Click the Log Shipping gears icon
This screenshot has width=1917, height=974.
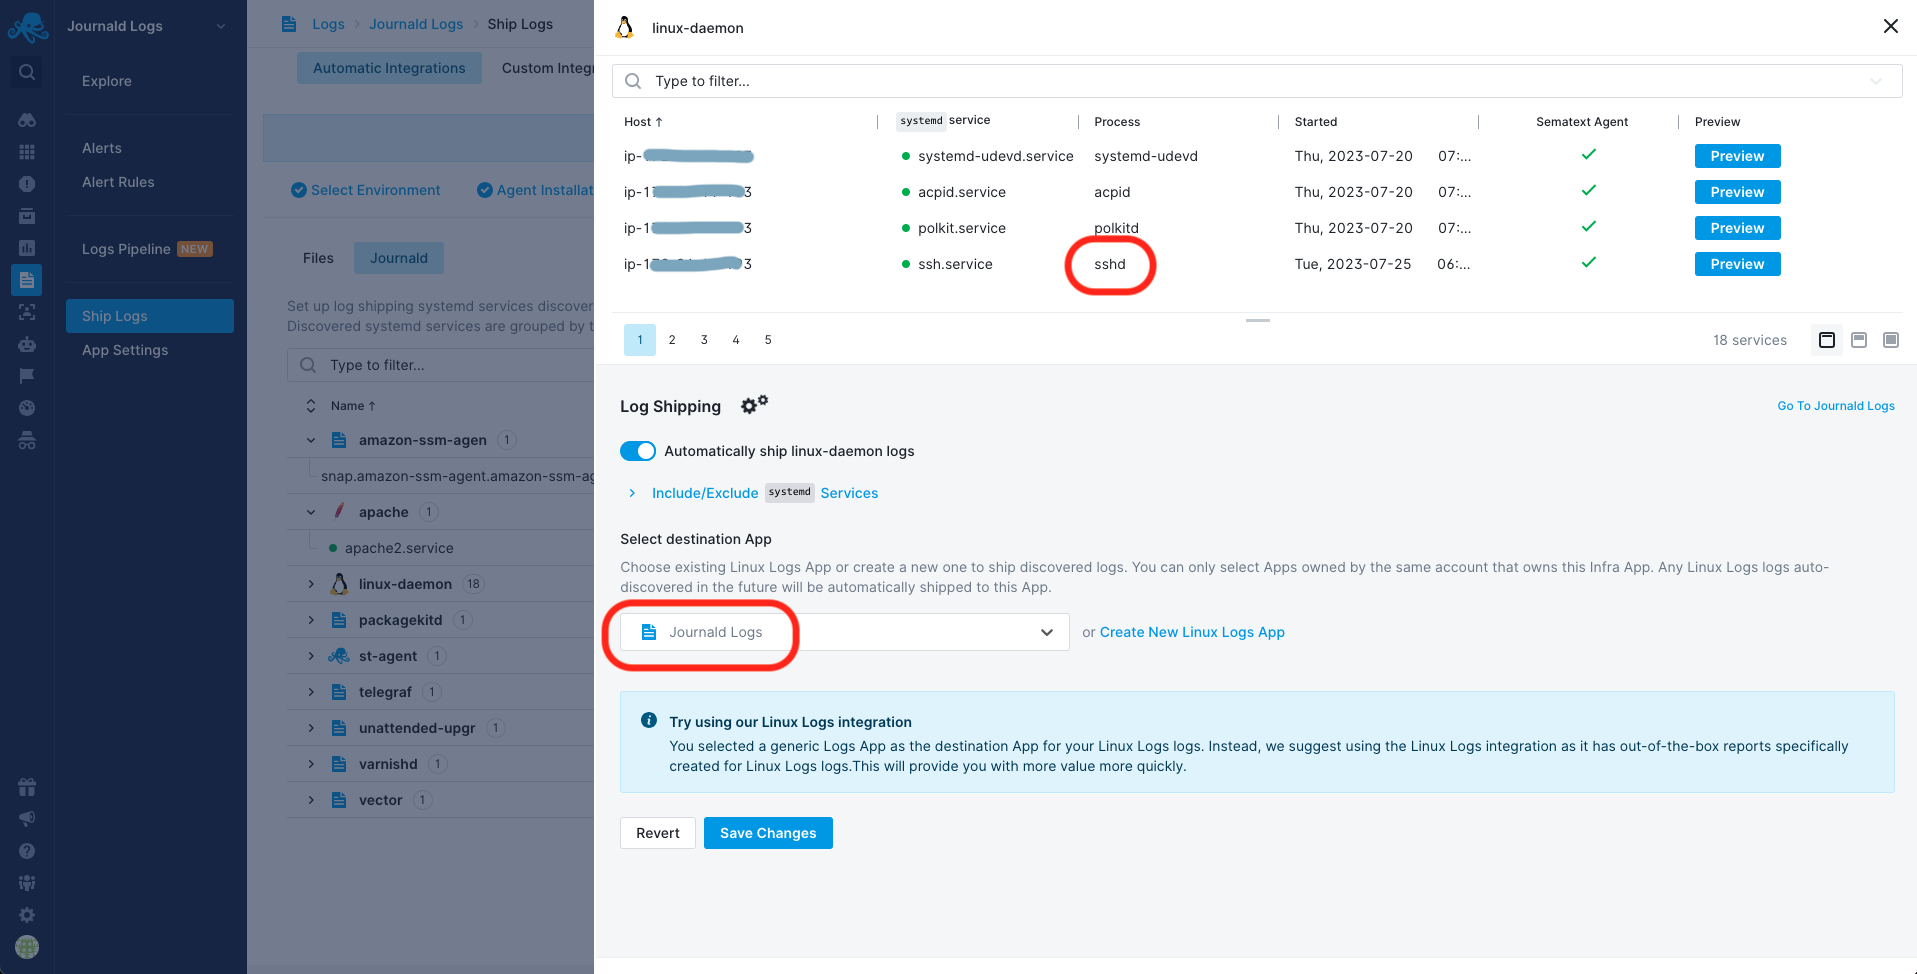[754, 404]
